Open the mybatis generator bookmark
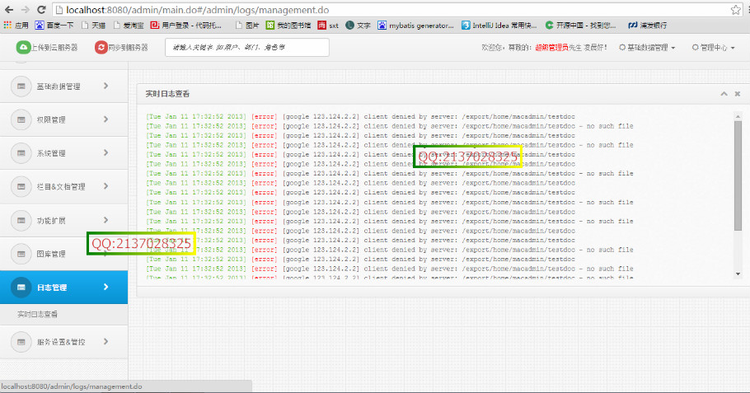 click(x=416, y=25)
